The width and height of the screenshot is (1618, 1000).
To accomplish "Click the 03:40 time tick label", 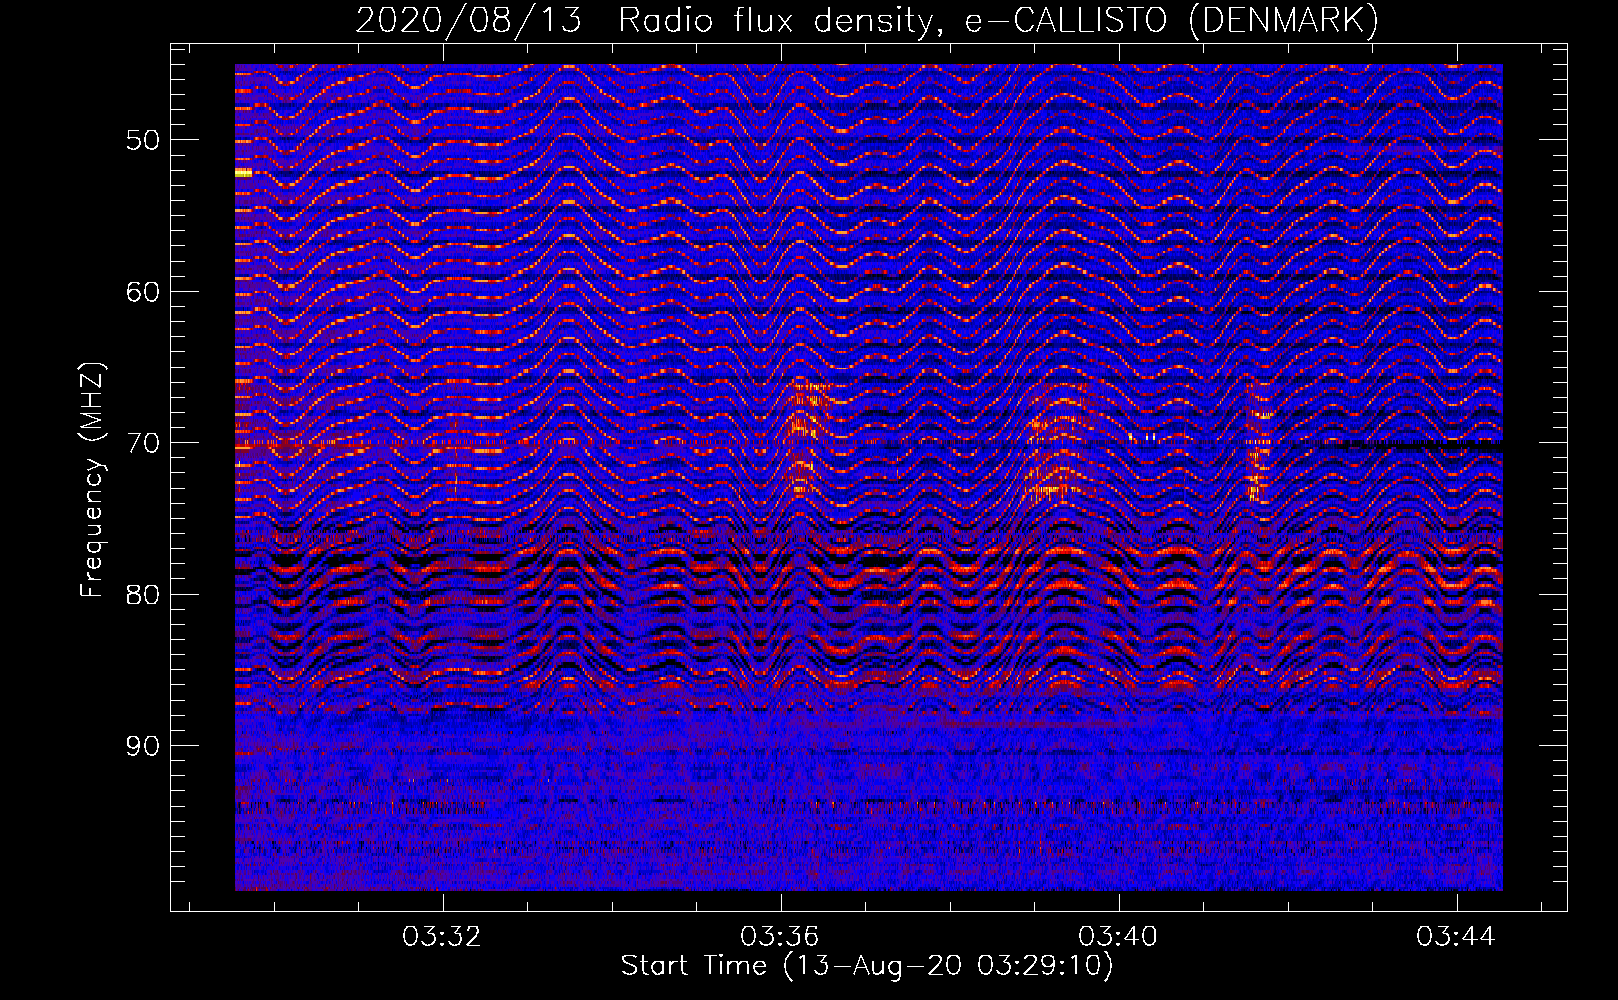I will (1117, 936).
